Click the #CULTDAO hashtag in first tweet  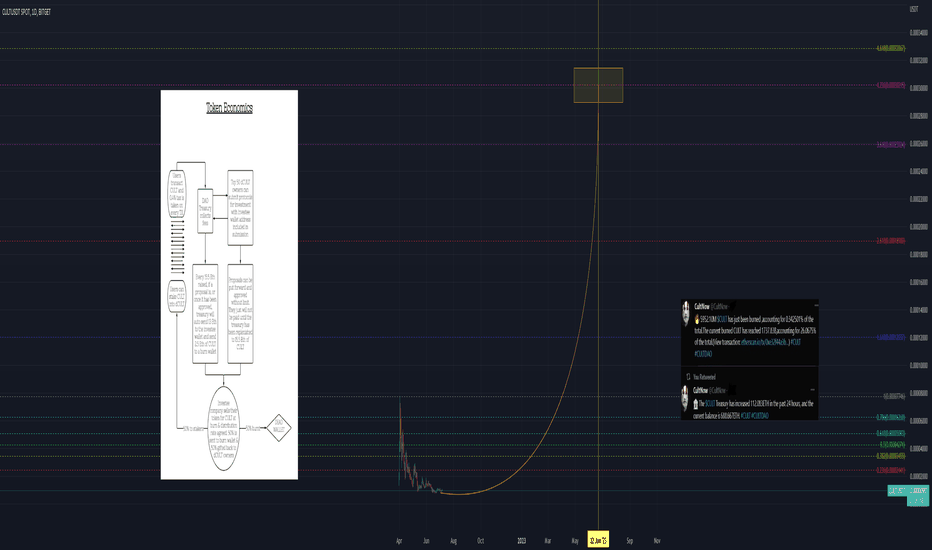703,354
